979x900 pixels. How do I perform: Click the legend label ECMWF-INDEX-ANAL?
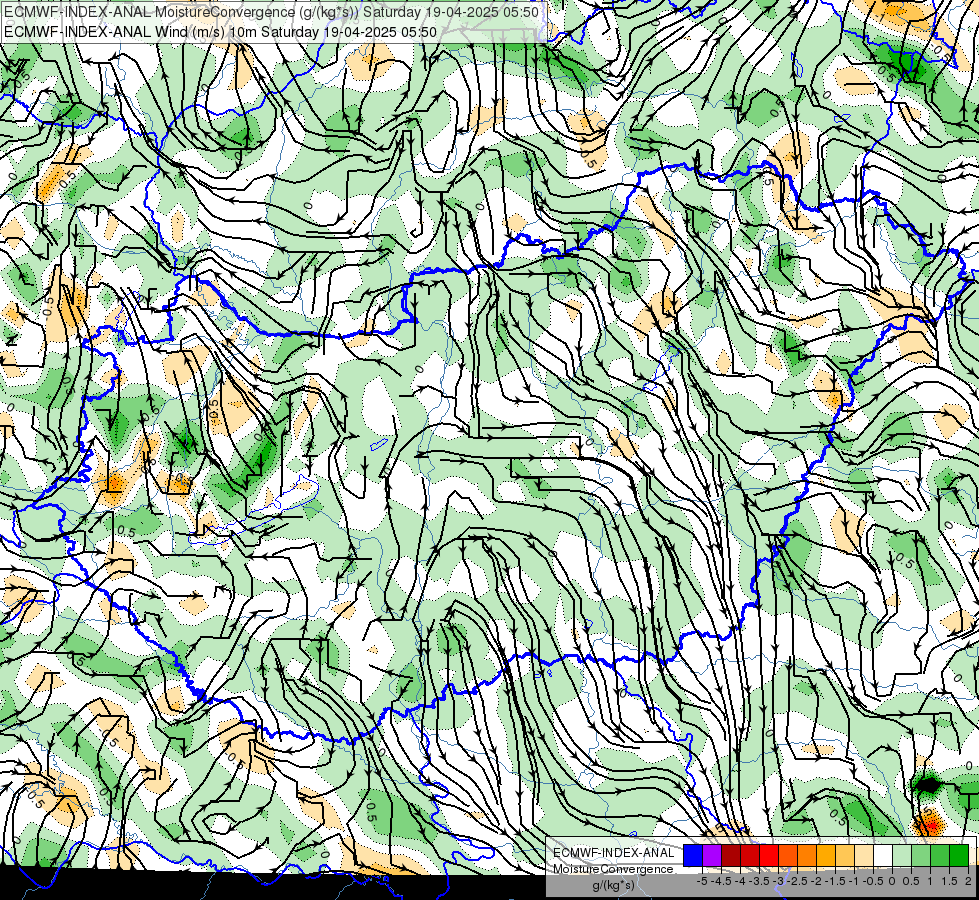(614, 853)
